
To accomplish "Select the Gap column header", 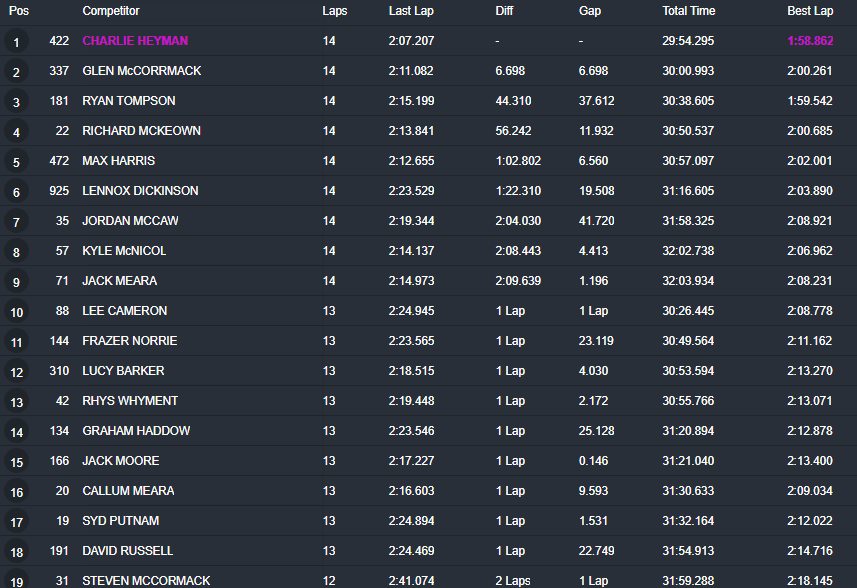I will point(590,11).
